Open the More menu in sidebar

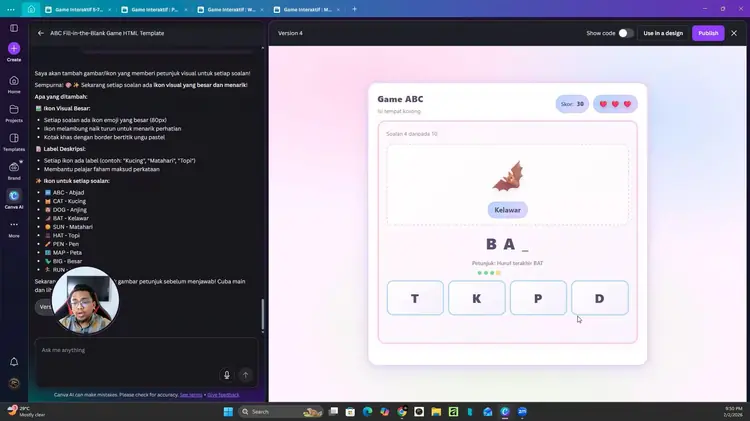point(14,226)
